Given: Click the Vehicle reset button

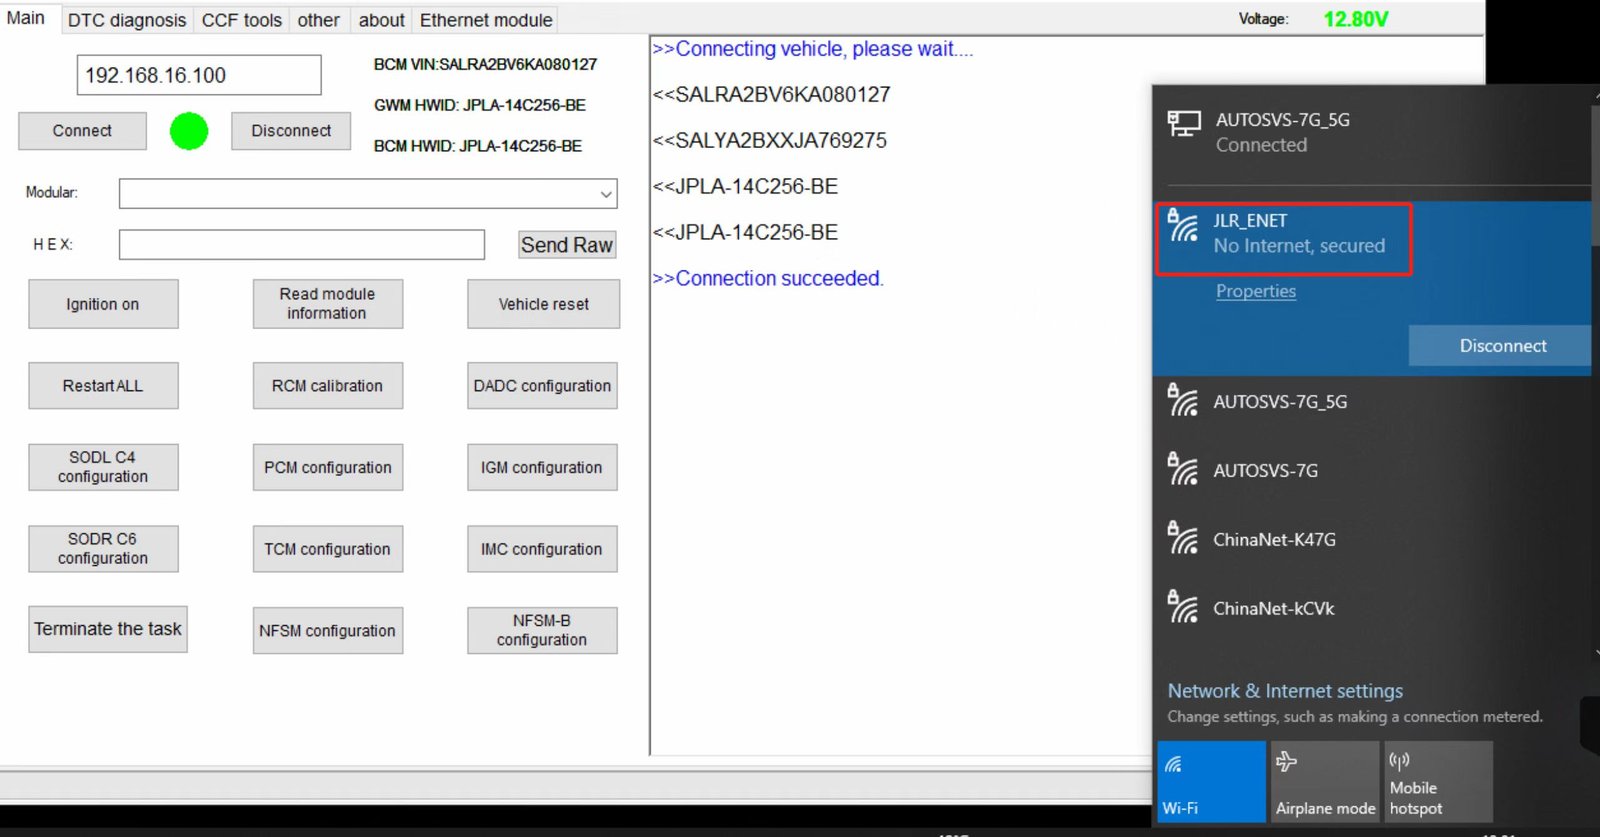Looking at the screenshot, I should coord(543,304).
